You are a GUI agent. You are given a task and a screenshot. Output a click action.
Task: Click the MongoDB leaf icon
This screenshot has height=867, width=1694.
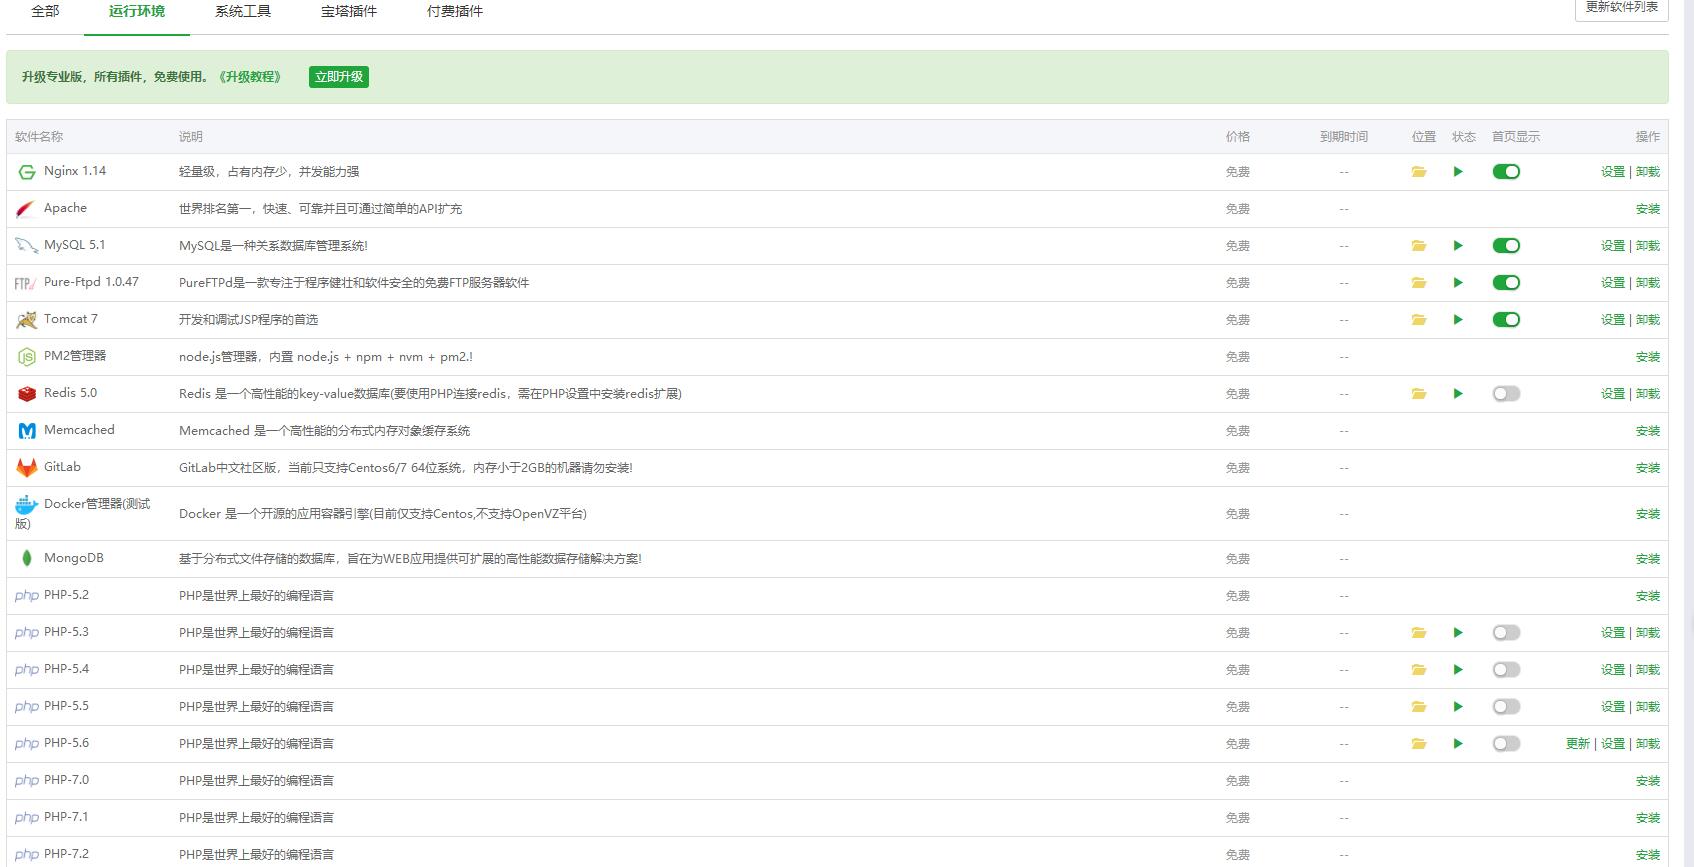coord(27,559)
